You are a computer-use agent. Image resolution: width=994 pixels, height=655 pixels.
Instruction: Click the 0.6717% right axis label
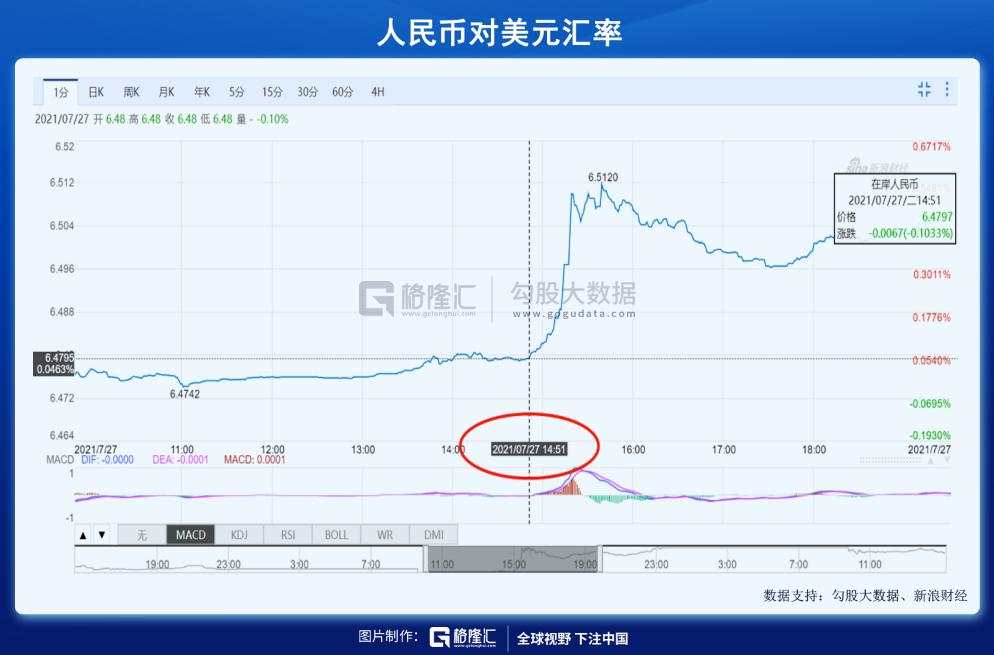(931, 146)
